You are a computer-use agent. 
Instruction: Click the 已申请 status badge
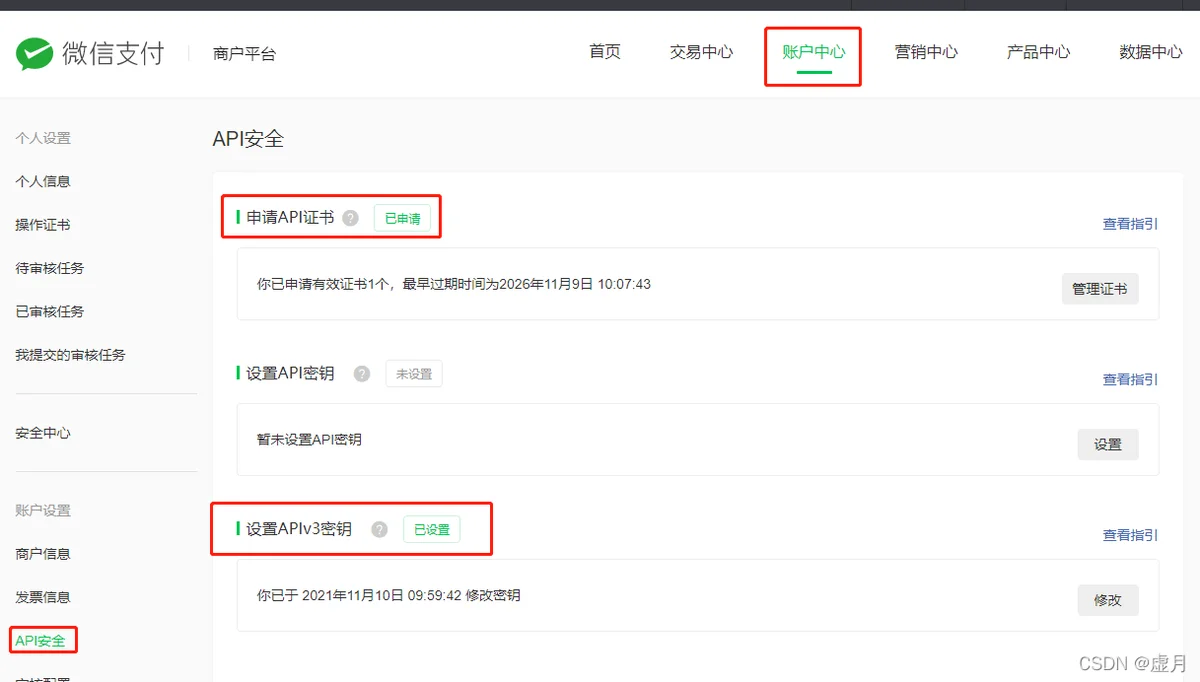point(402,218)
